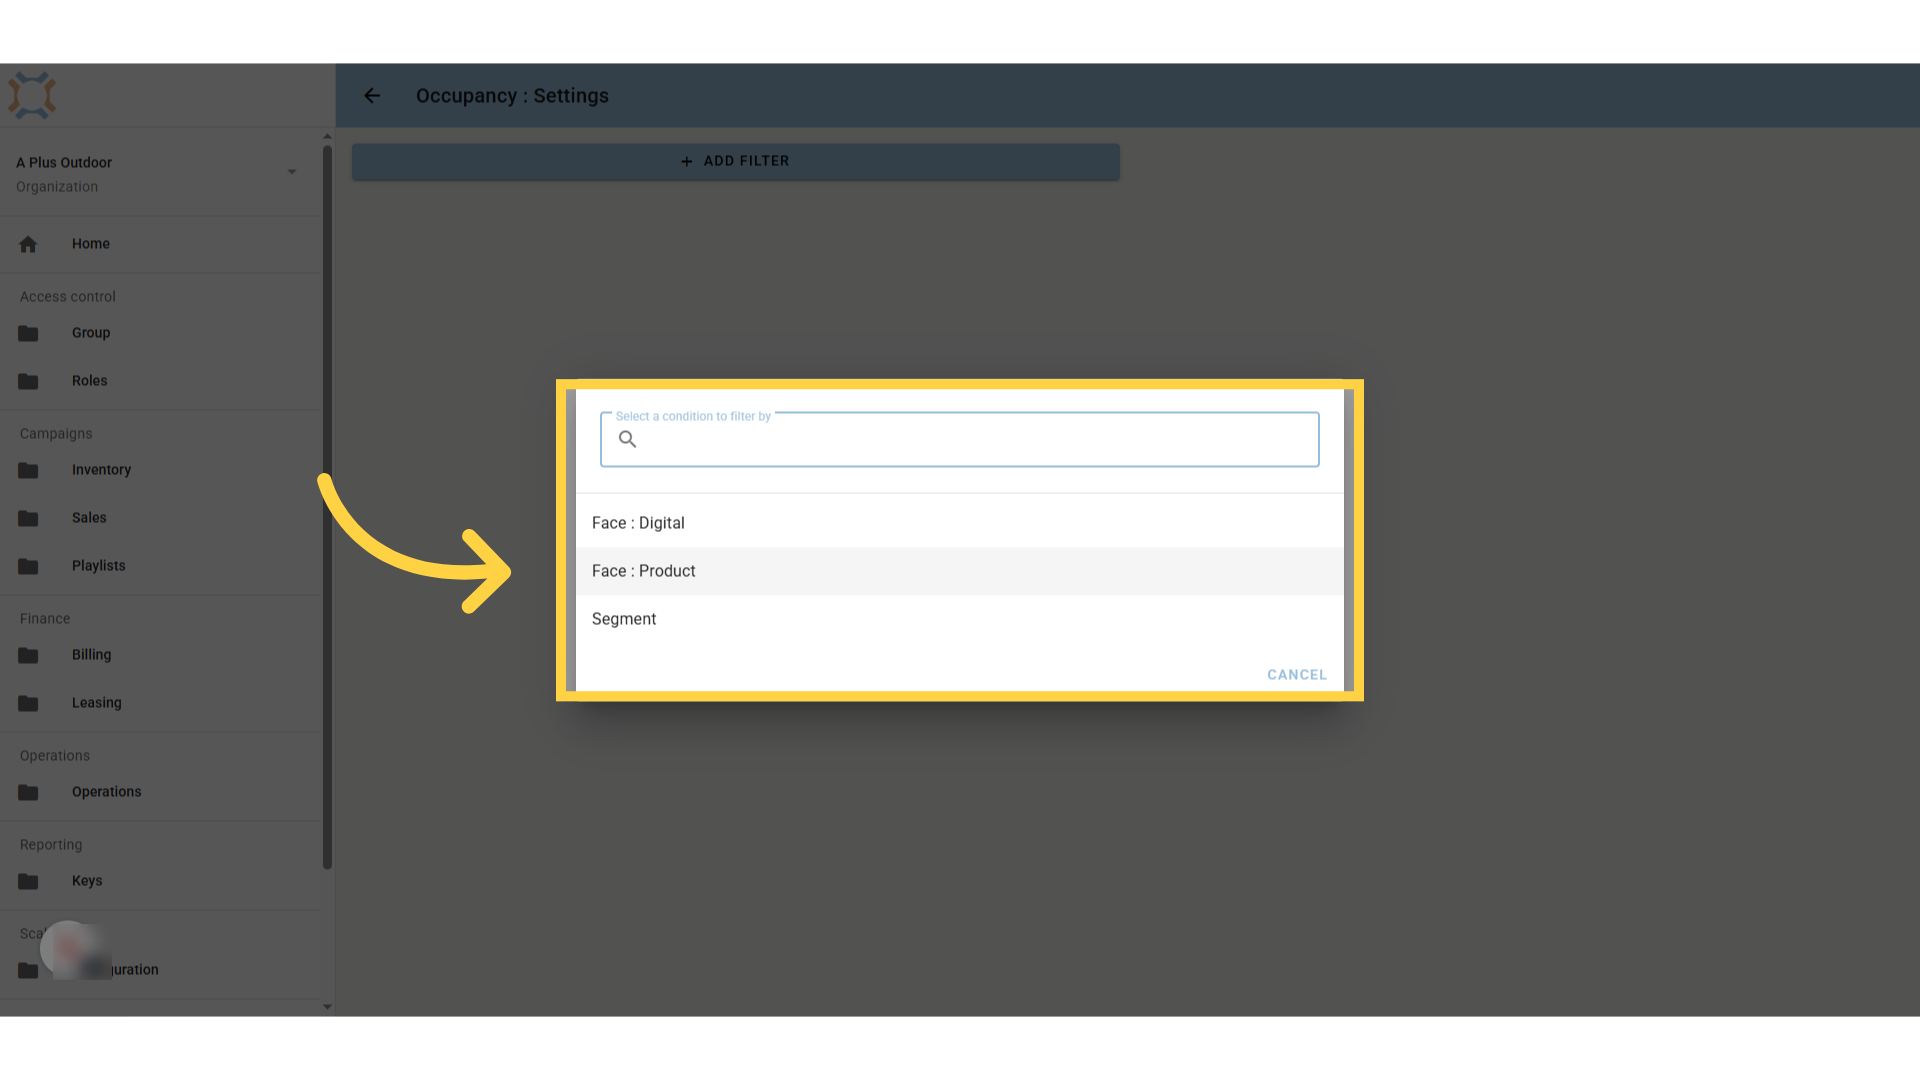Select the Face : Digital filter condition
This screenshot has width=1920, height=1080.
tap(960, 523)
